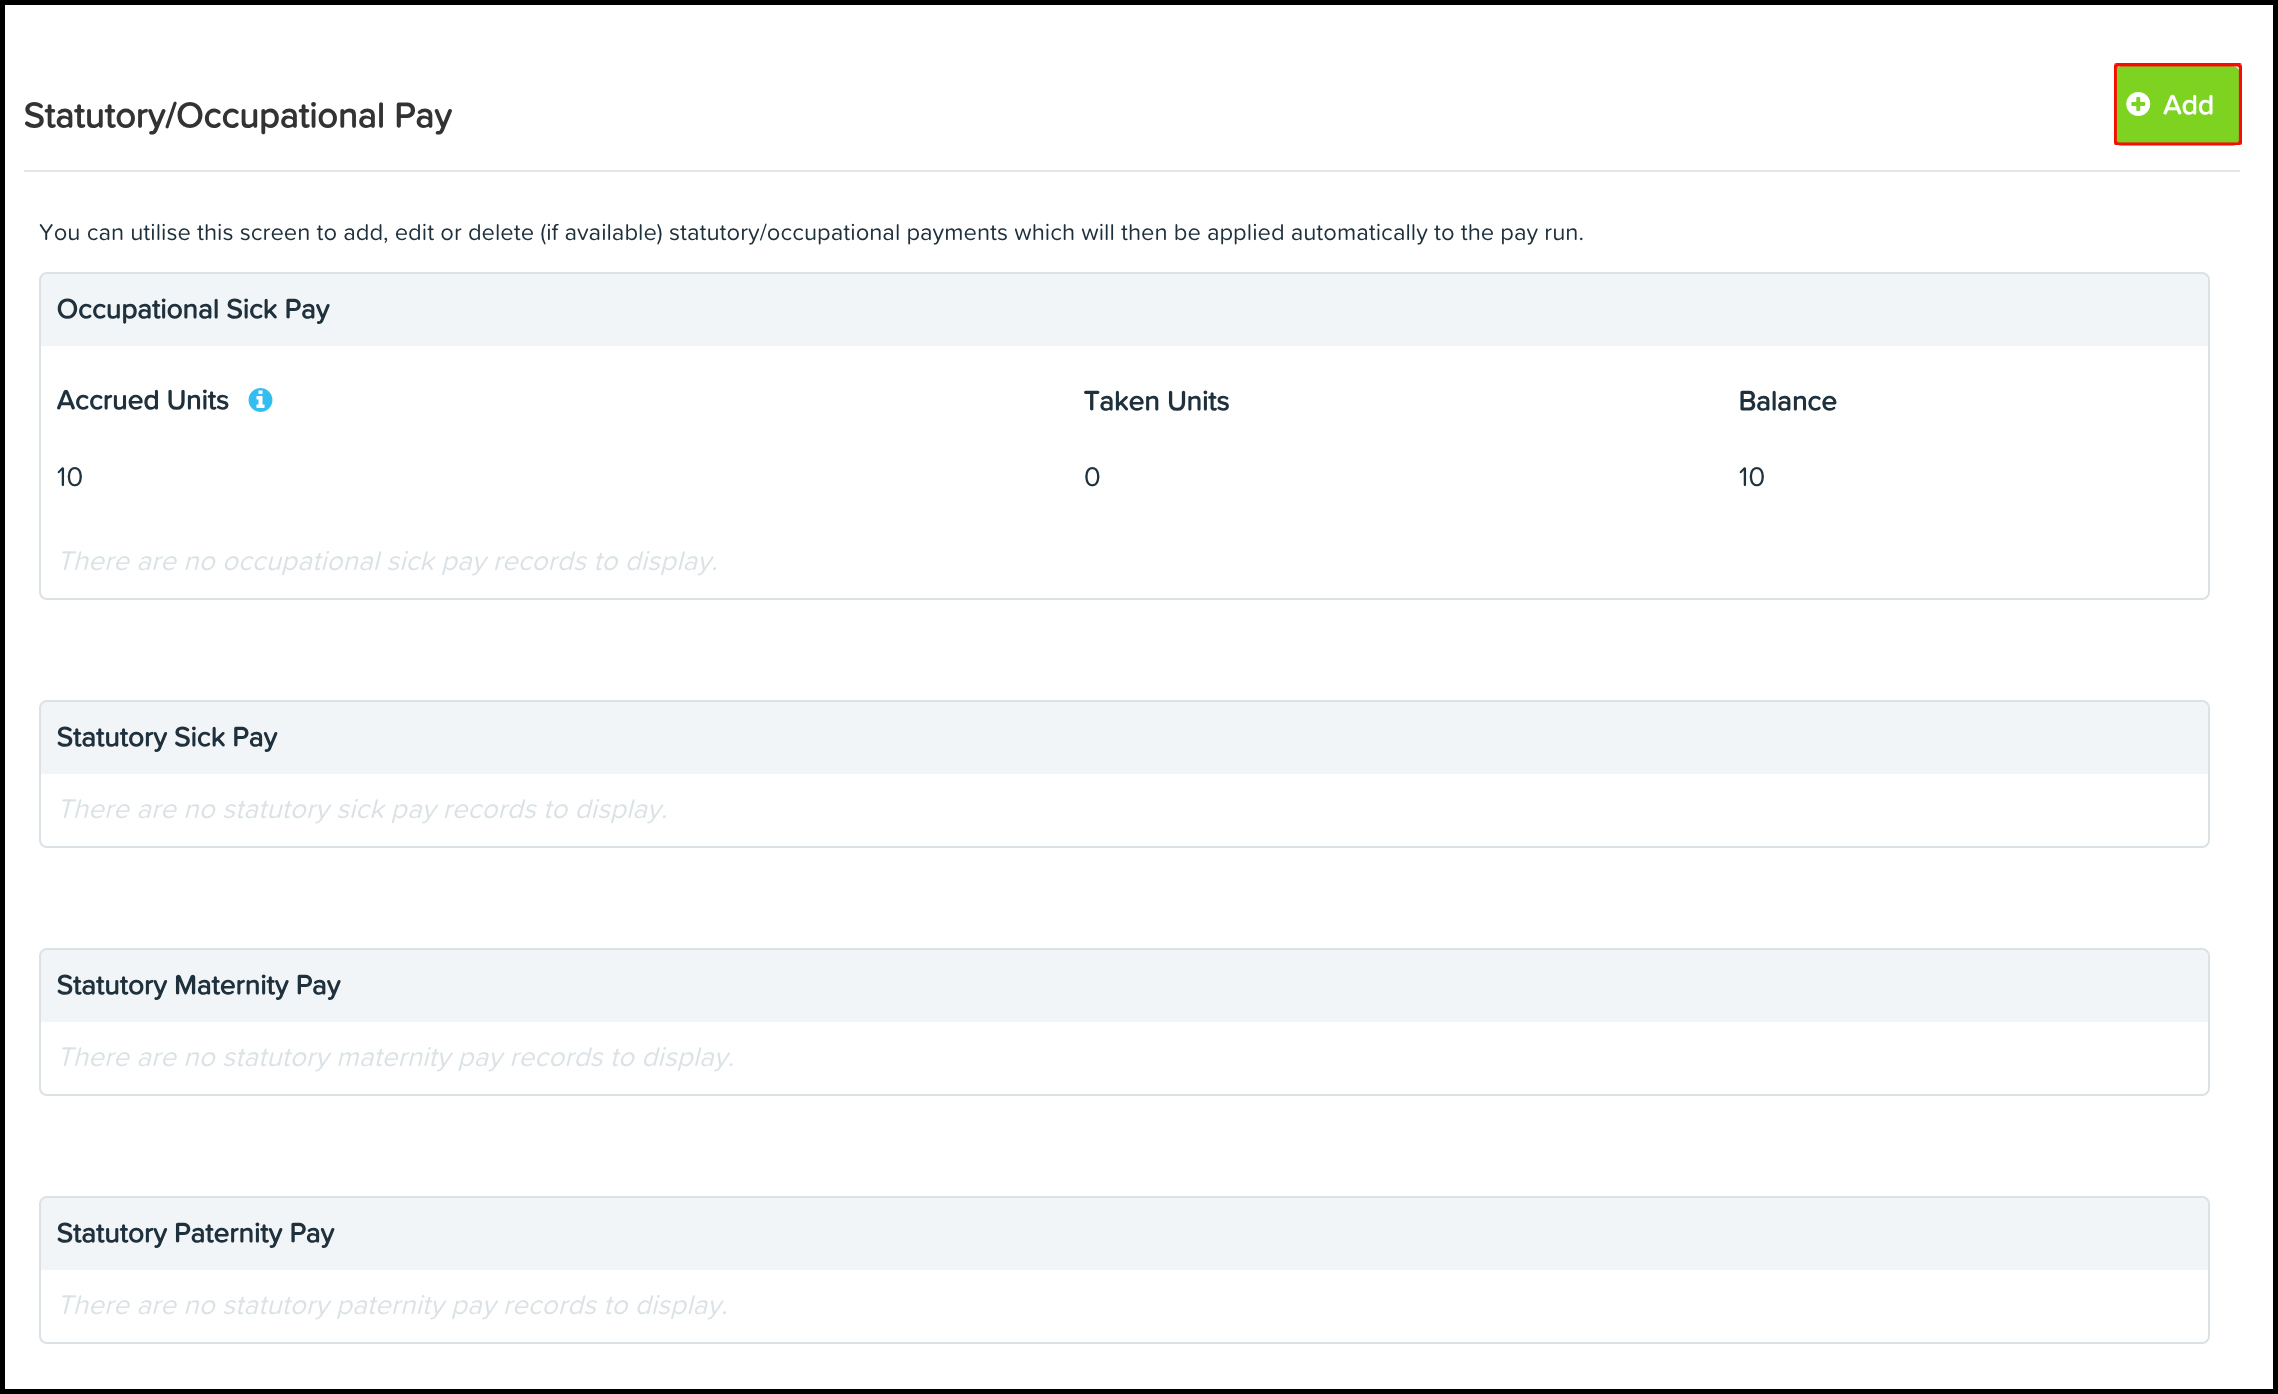
Task: Click the Taken Units value 0
Action: pos(1092,477)
